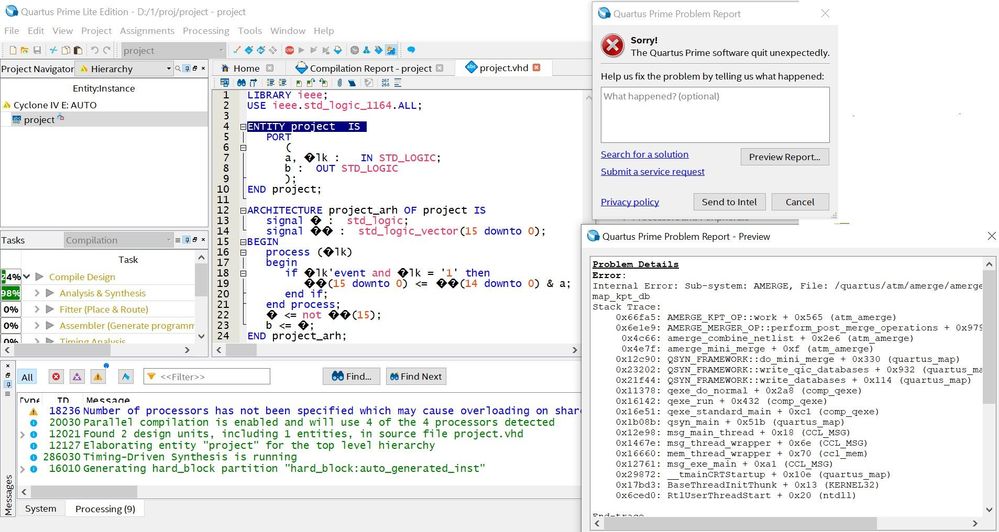Switch to the System messages tab
999x532 pixels.
pyautogui.click(x=41, y=508)
